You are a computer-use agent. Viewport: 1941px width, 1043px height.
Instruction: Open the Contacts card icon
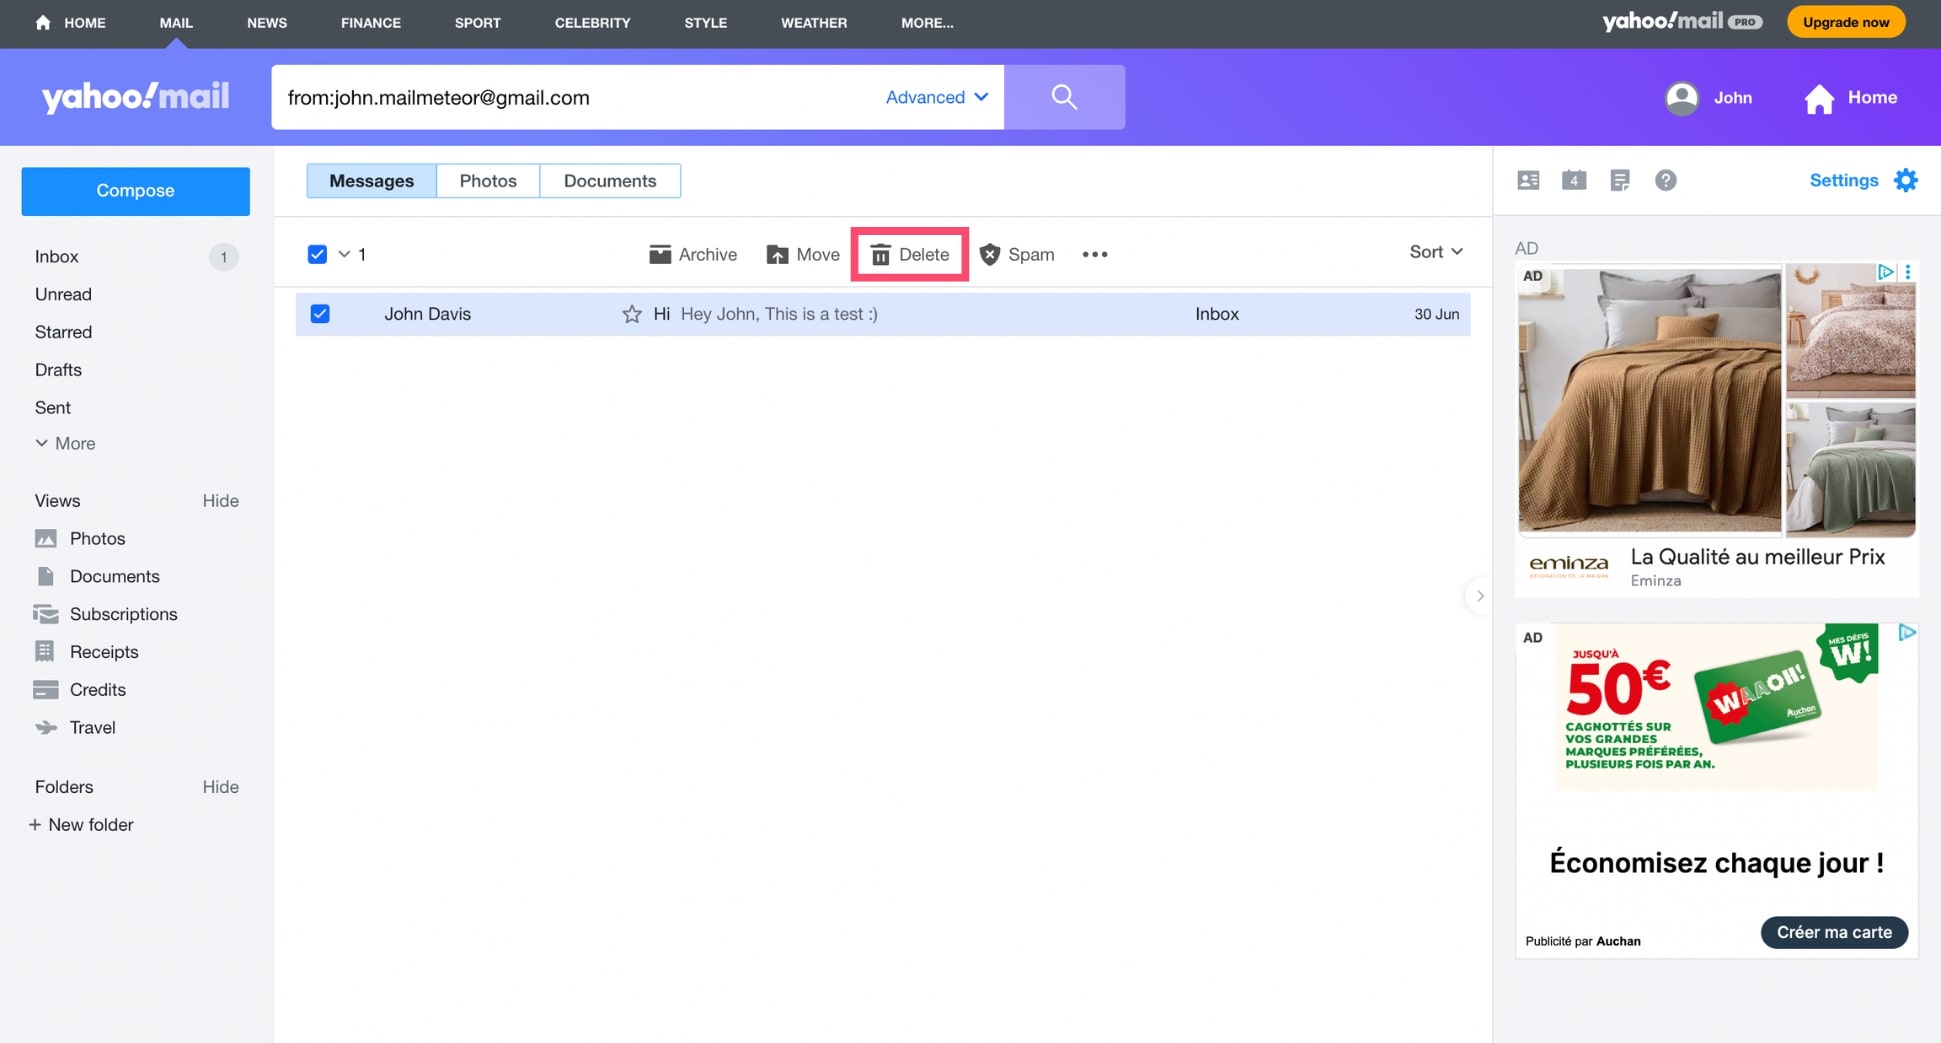coord(1527,180)
